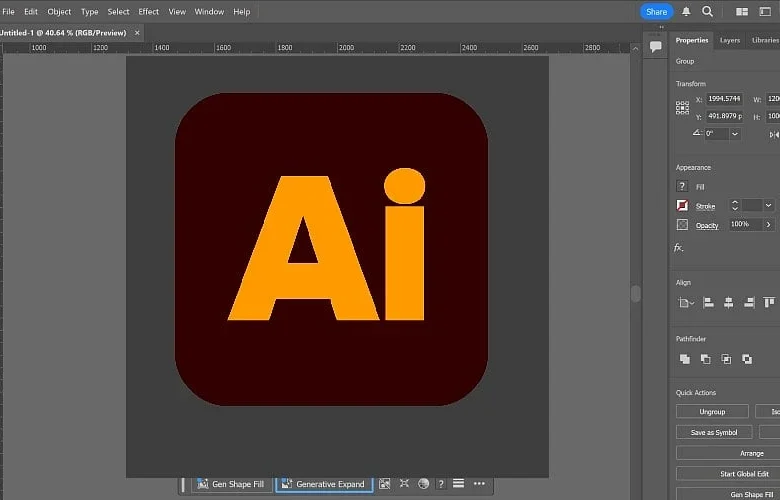780x500 pixels.
Task: Click the image trace icon in task bar
Action: [385, 484]
